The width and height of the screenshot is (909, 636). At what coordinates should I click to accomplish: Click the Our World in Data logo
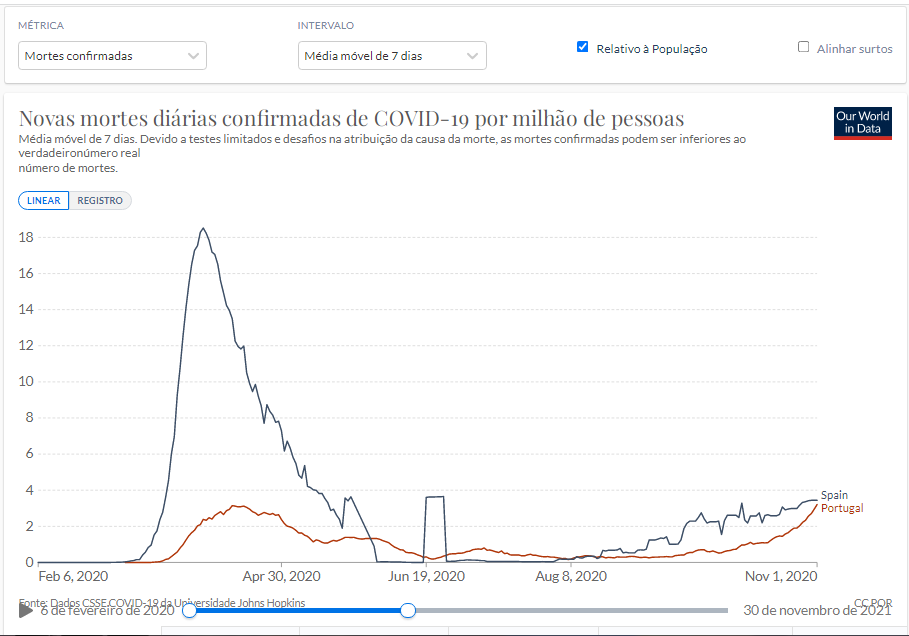pyautogui.click(x=862, y=123)
